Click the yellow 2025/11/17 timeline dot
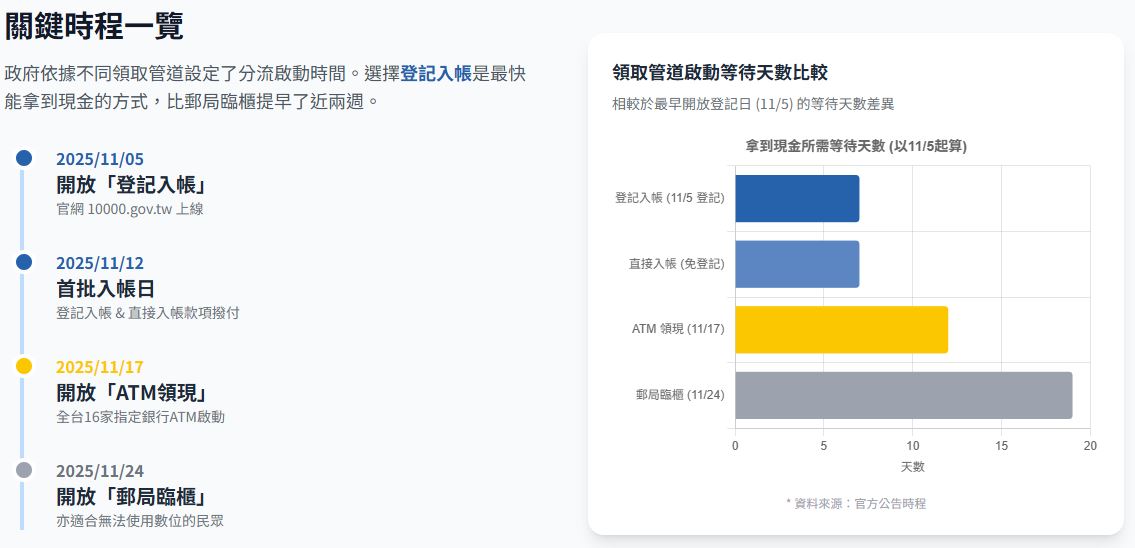Screen dimensions: 1135x548 [24, 366]
